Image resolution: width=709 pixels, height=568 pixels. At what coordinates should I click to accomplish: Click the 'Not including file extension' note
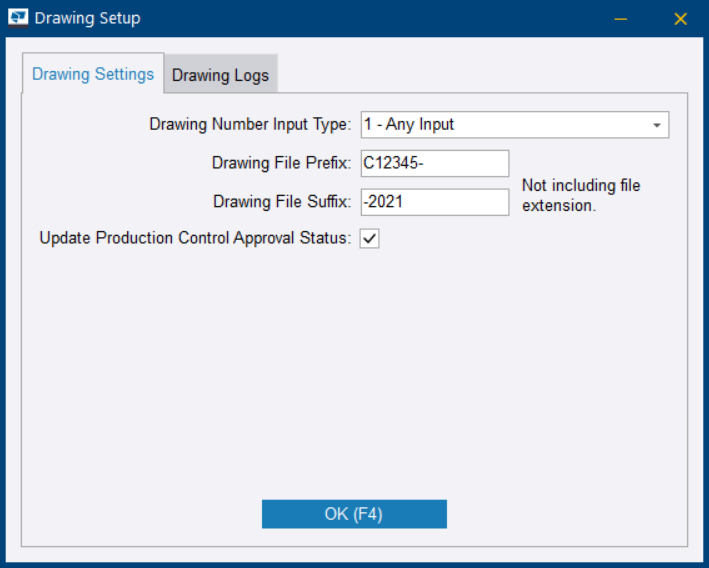point(581,196)
